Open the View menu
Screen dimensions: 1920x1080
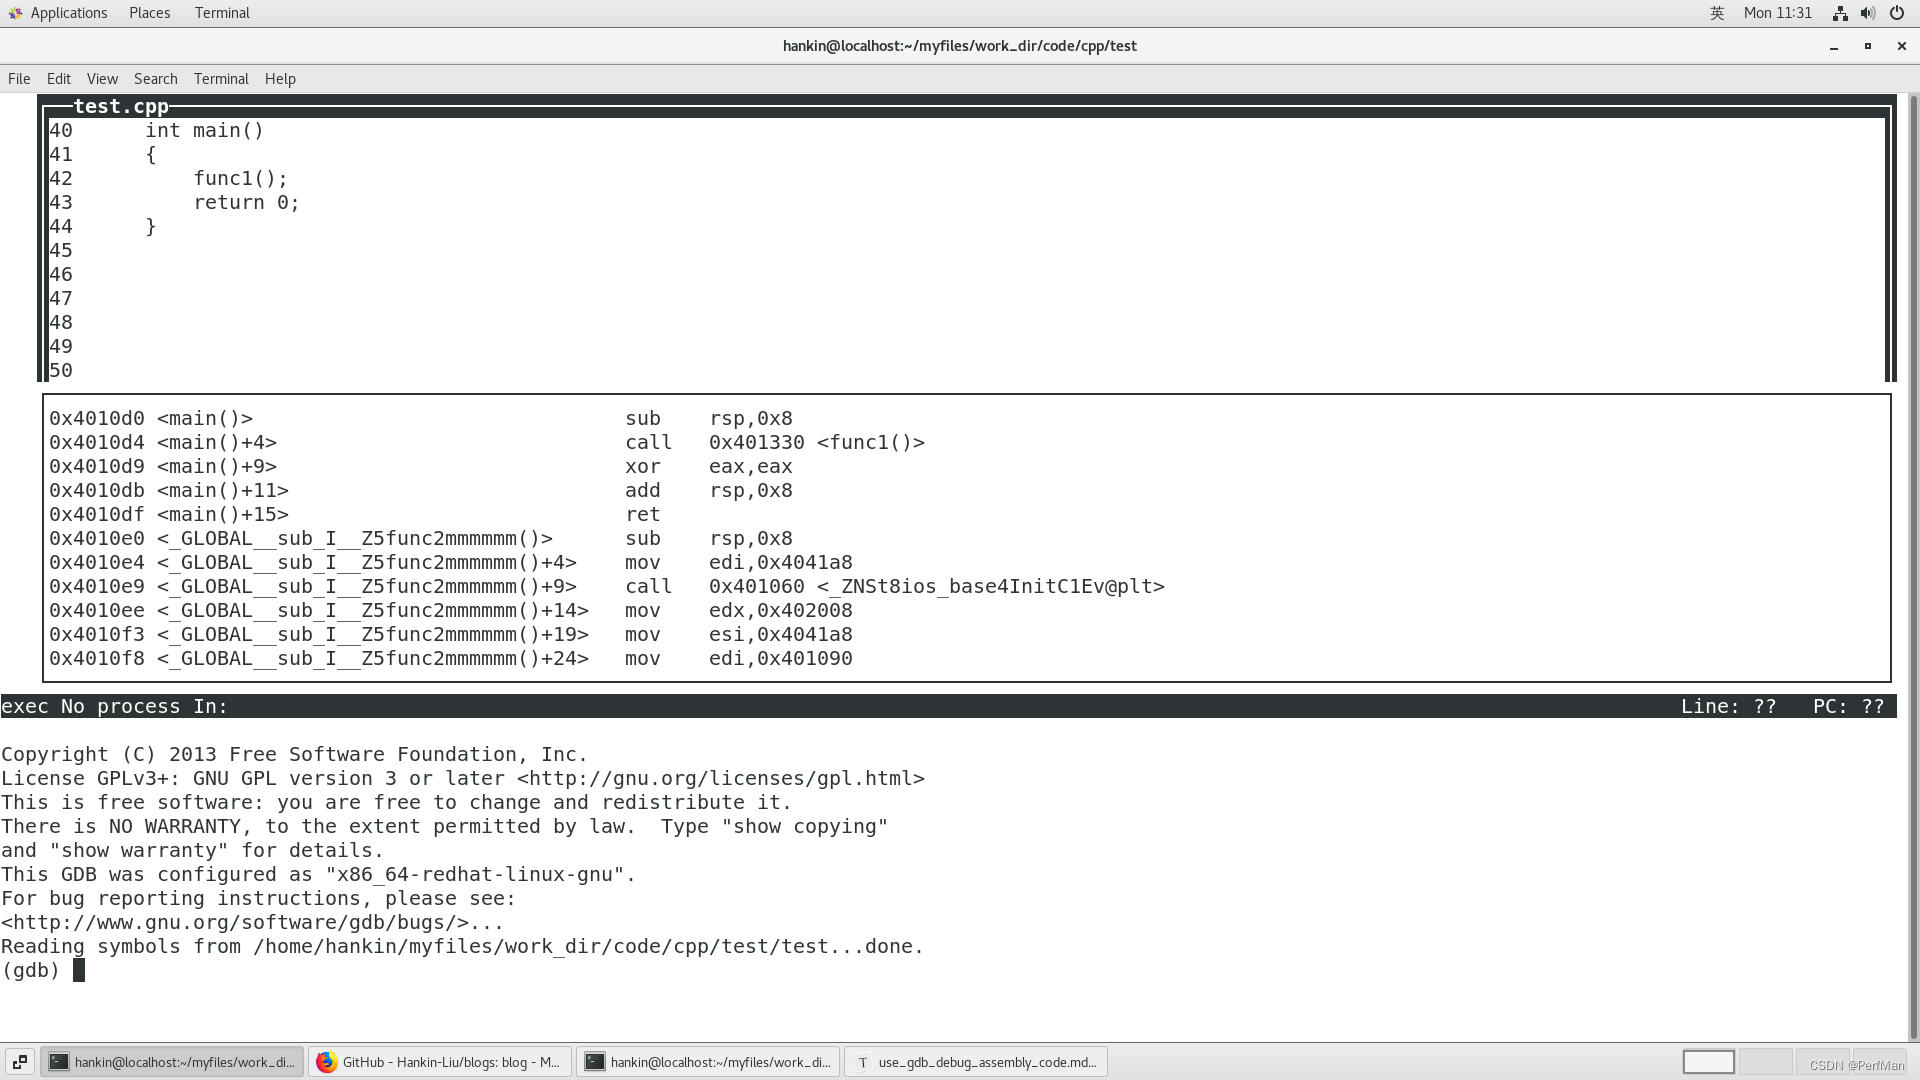coord(102,79)
